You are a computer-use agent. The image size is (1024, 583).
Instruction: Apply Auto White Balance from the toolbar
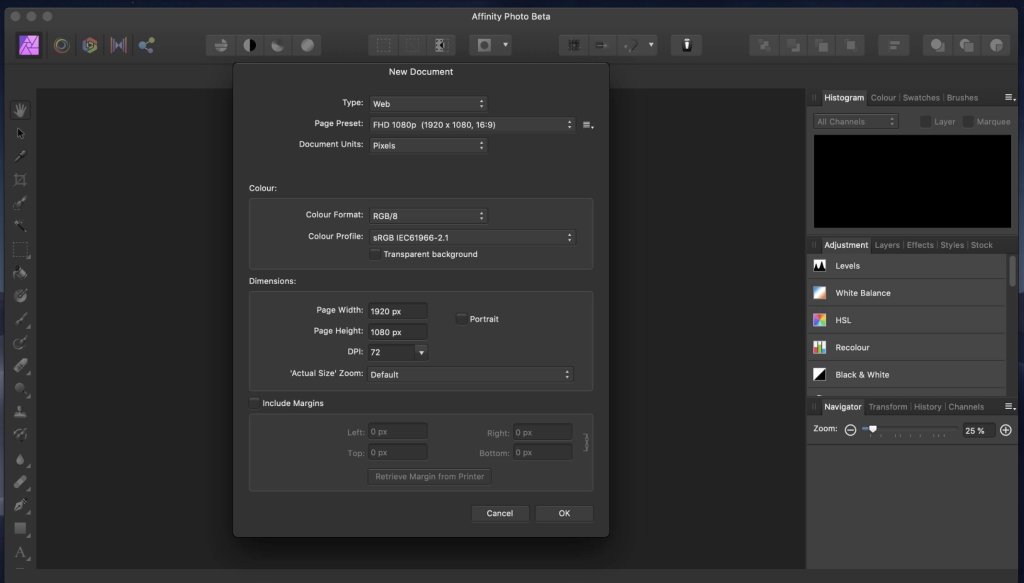[307, 45]
